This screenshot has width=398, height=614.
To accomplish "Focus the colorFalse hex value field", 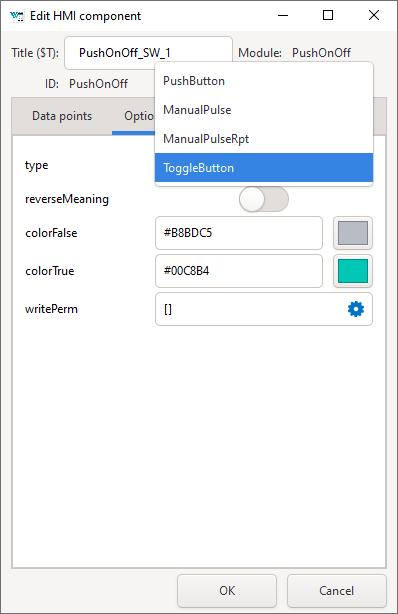I will (239, 233).
